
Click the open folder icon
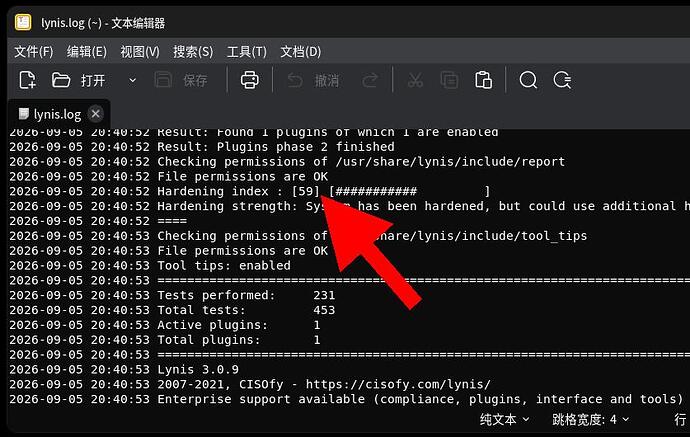tap(61, 80)
